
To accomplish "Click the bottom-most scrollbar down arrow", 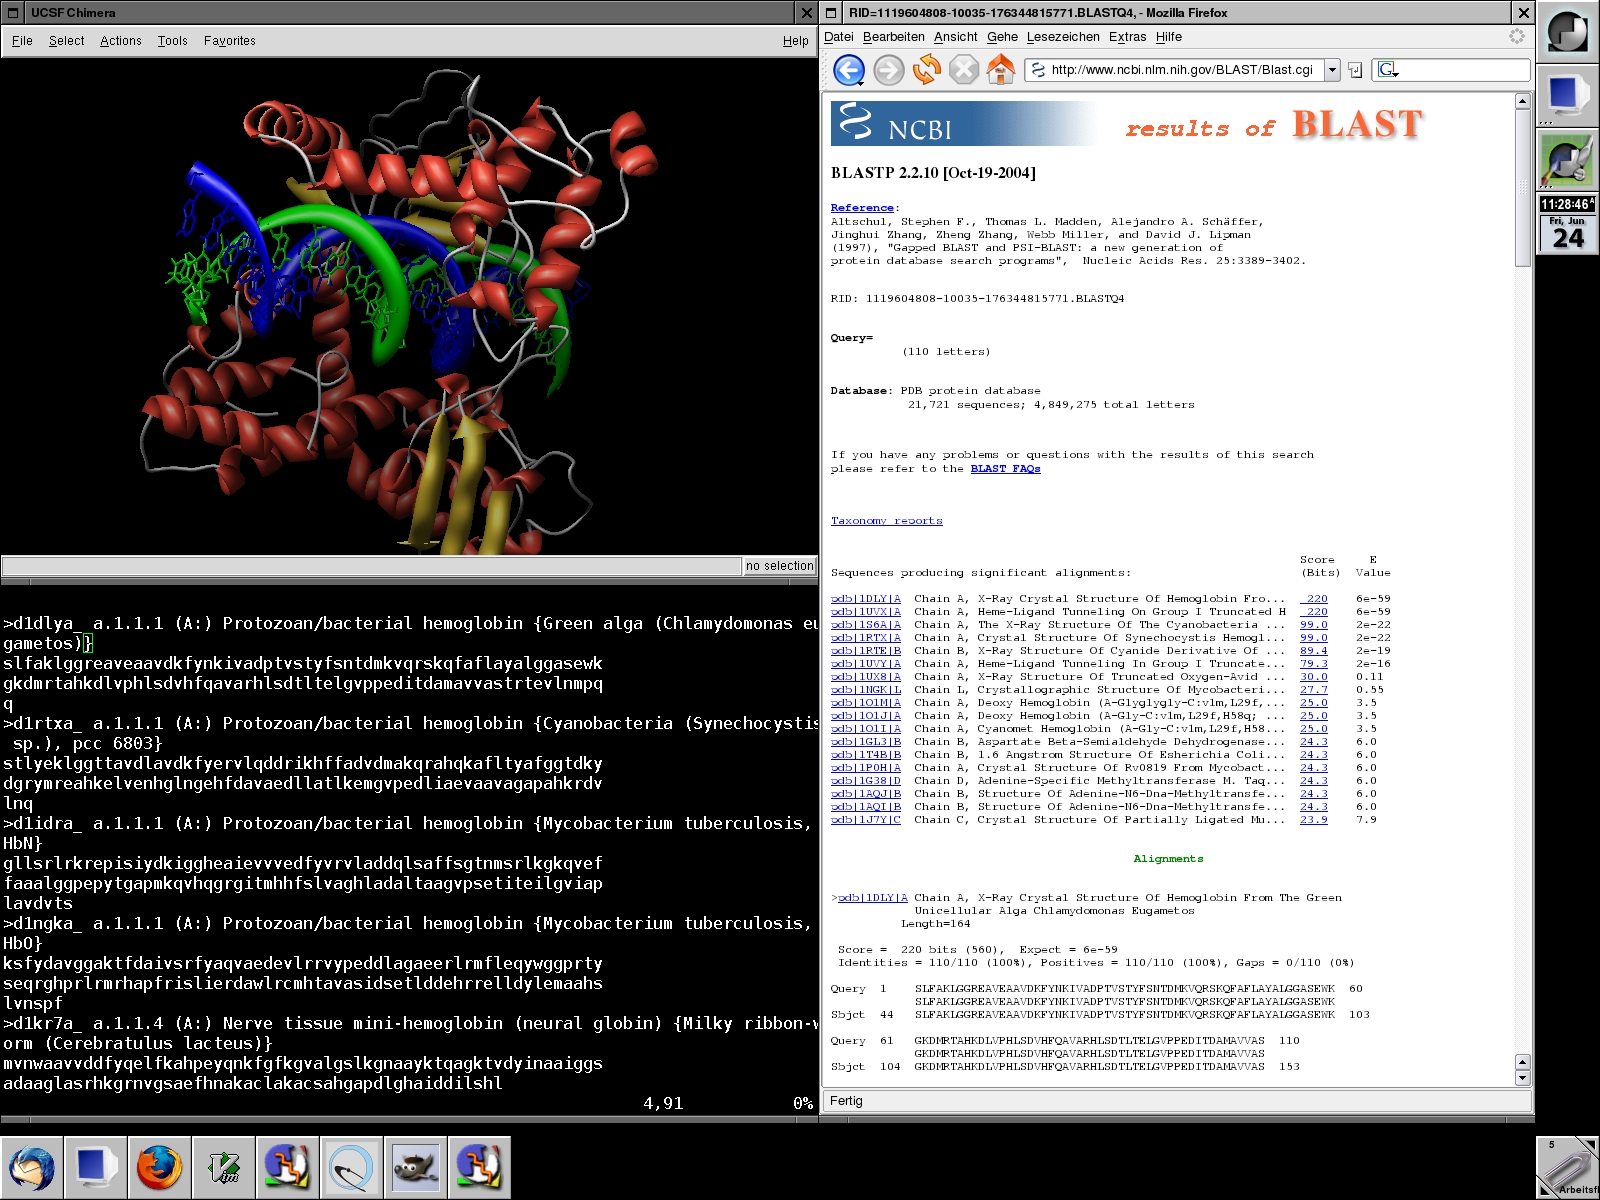I will (x=1523, y=1078).
